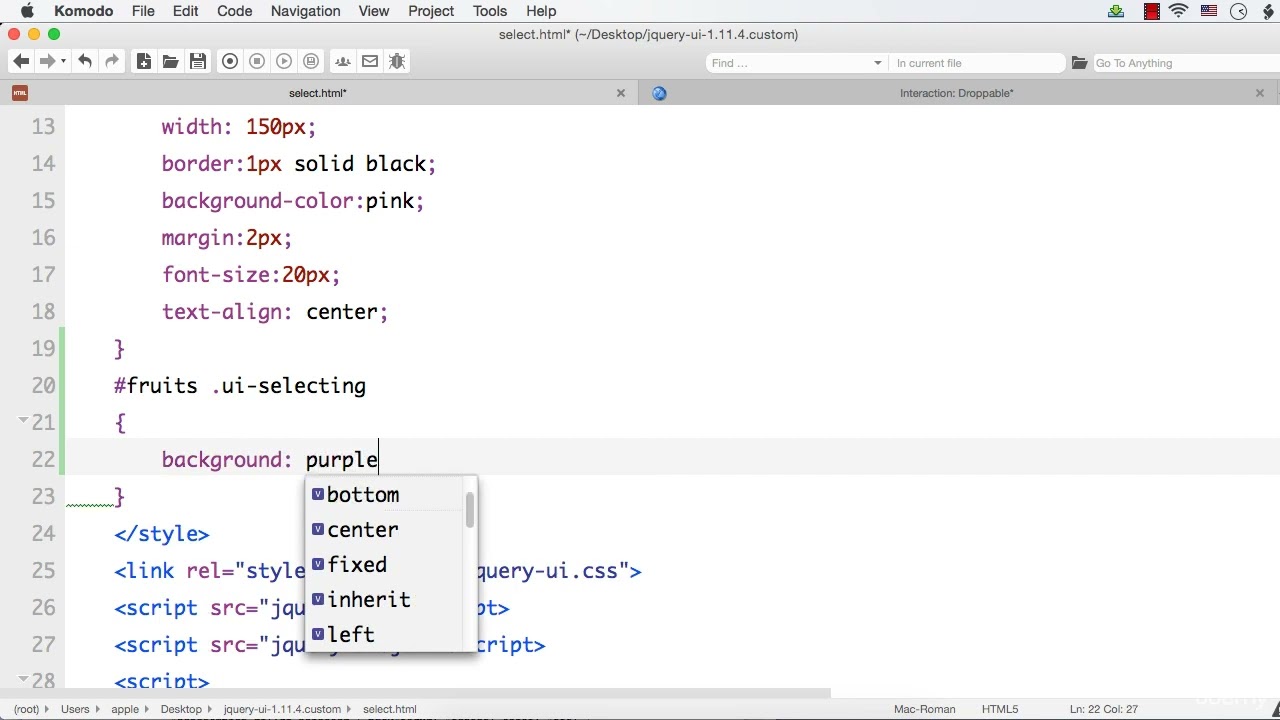
Task: Open the Komodo application menu
Action: (x=84, y=11)
